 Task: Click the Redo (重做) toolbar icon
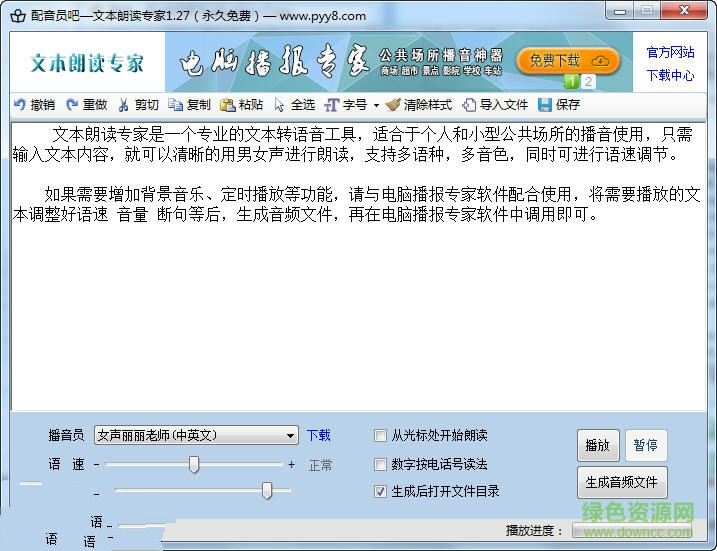[72, 105]
